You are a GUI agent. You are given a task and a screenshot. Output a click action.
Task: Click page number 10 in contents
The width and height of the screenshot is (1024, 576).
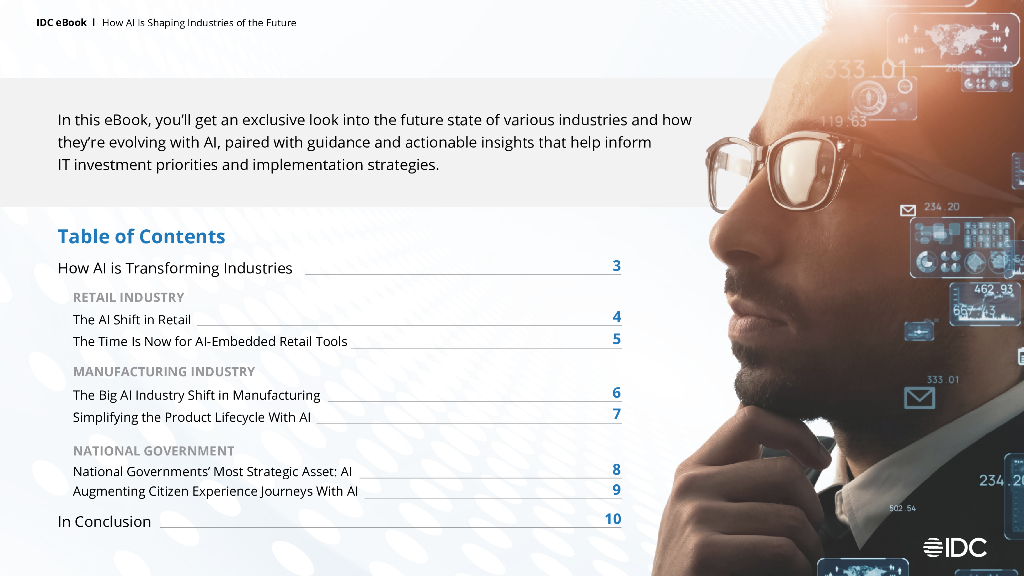pyautogui.click(x=613, y=519)
